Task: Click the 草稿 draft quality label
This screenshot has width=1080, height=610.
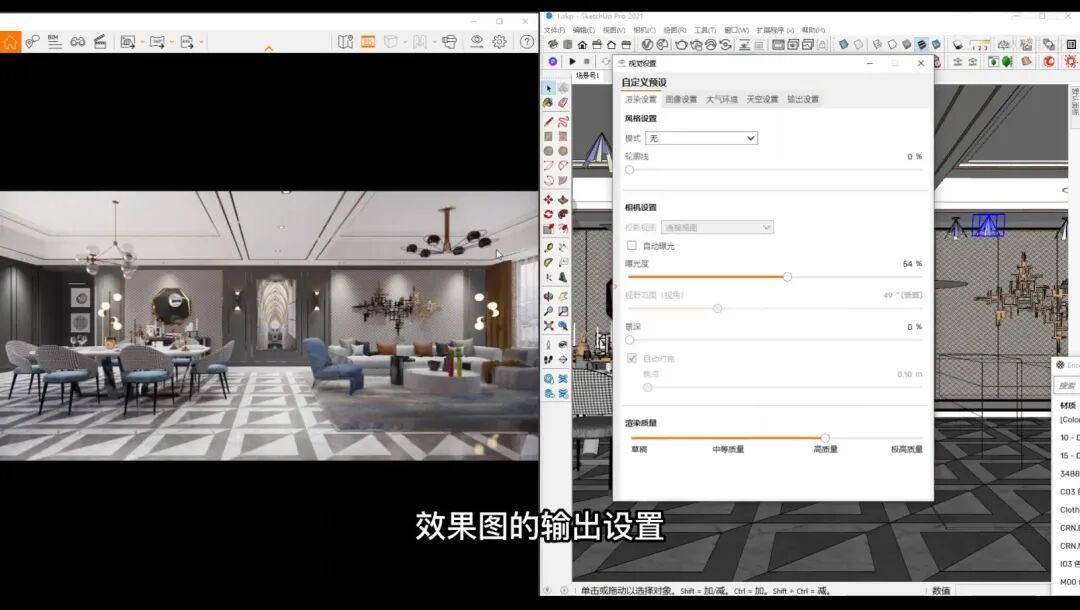Action: pyautogui.click(x=639, y=449)
